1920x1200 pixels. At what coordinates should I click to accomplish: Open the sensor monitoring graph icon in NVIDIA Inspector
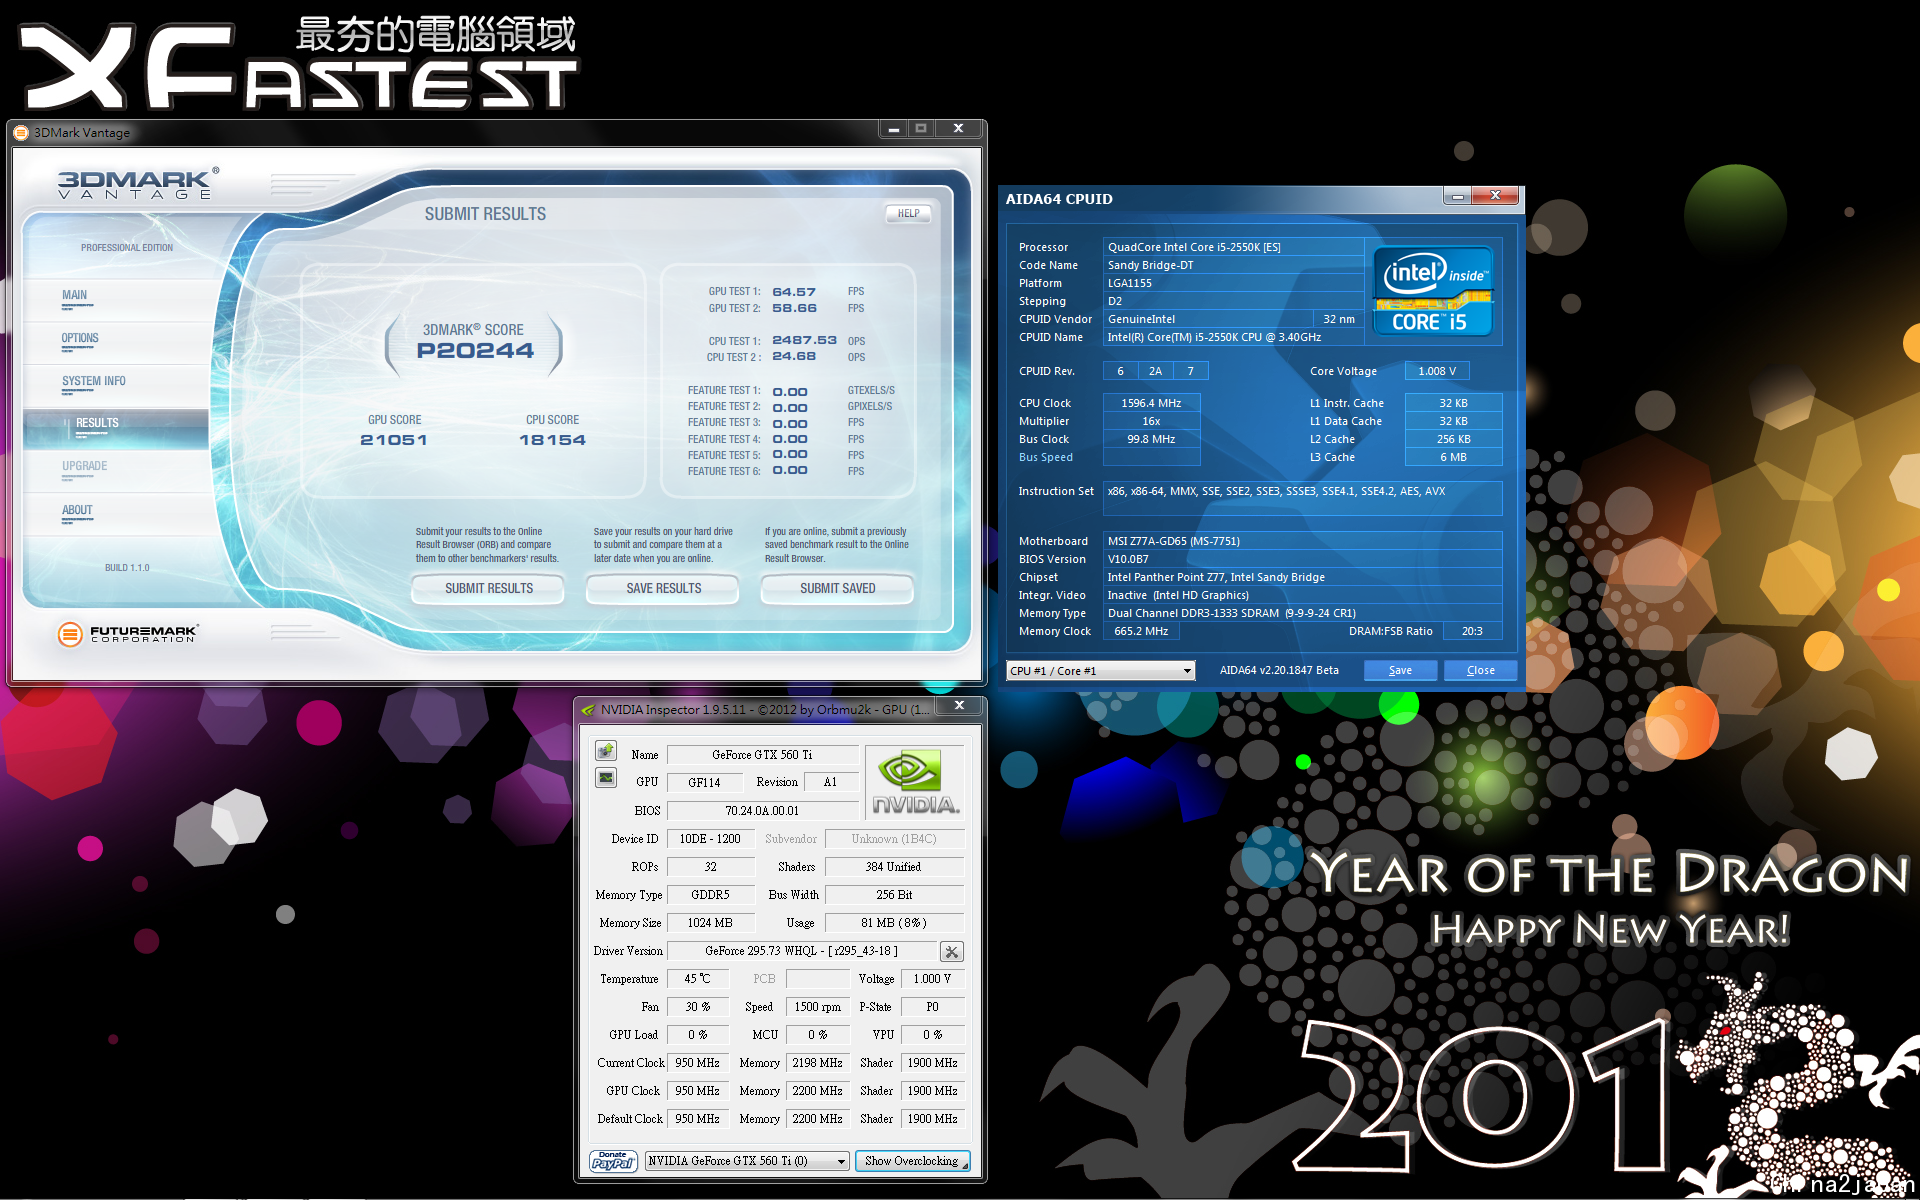coord(606,778)
